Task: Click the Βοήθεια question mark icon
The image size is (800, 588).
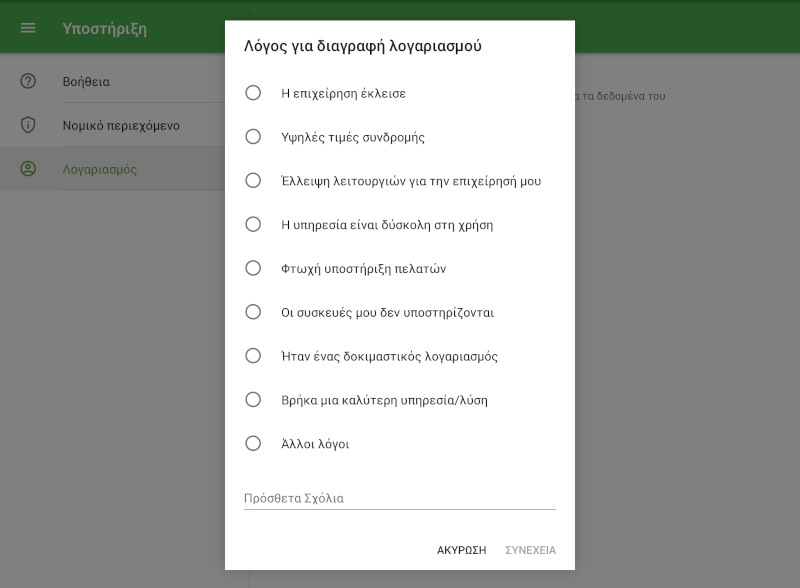Action: (28, 81)
